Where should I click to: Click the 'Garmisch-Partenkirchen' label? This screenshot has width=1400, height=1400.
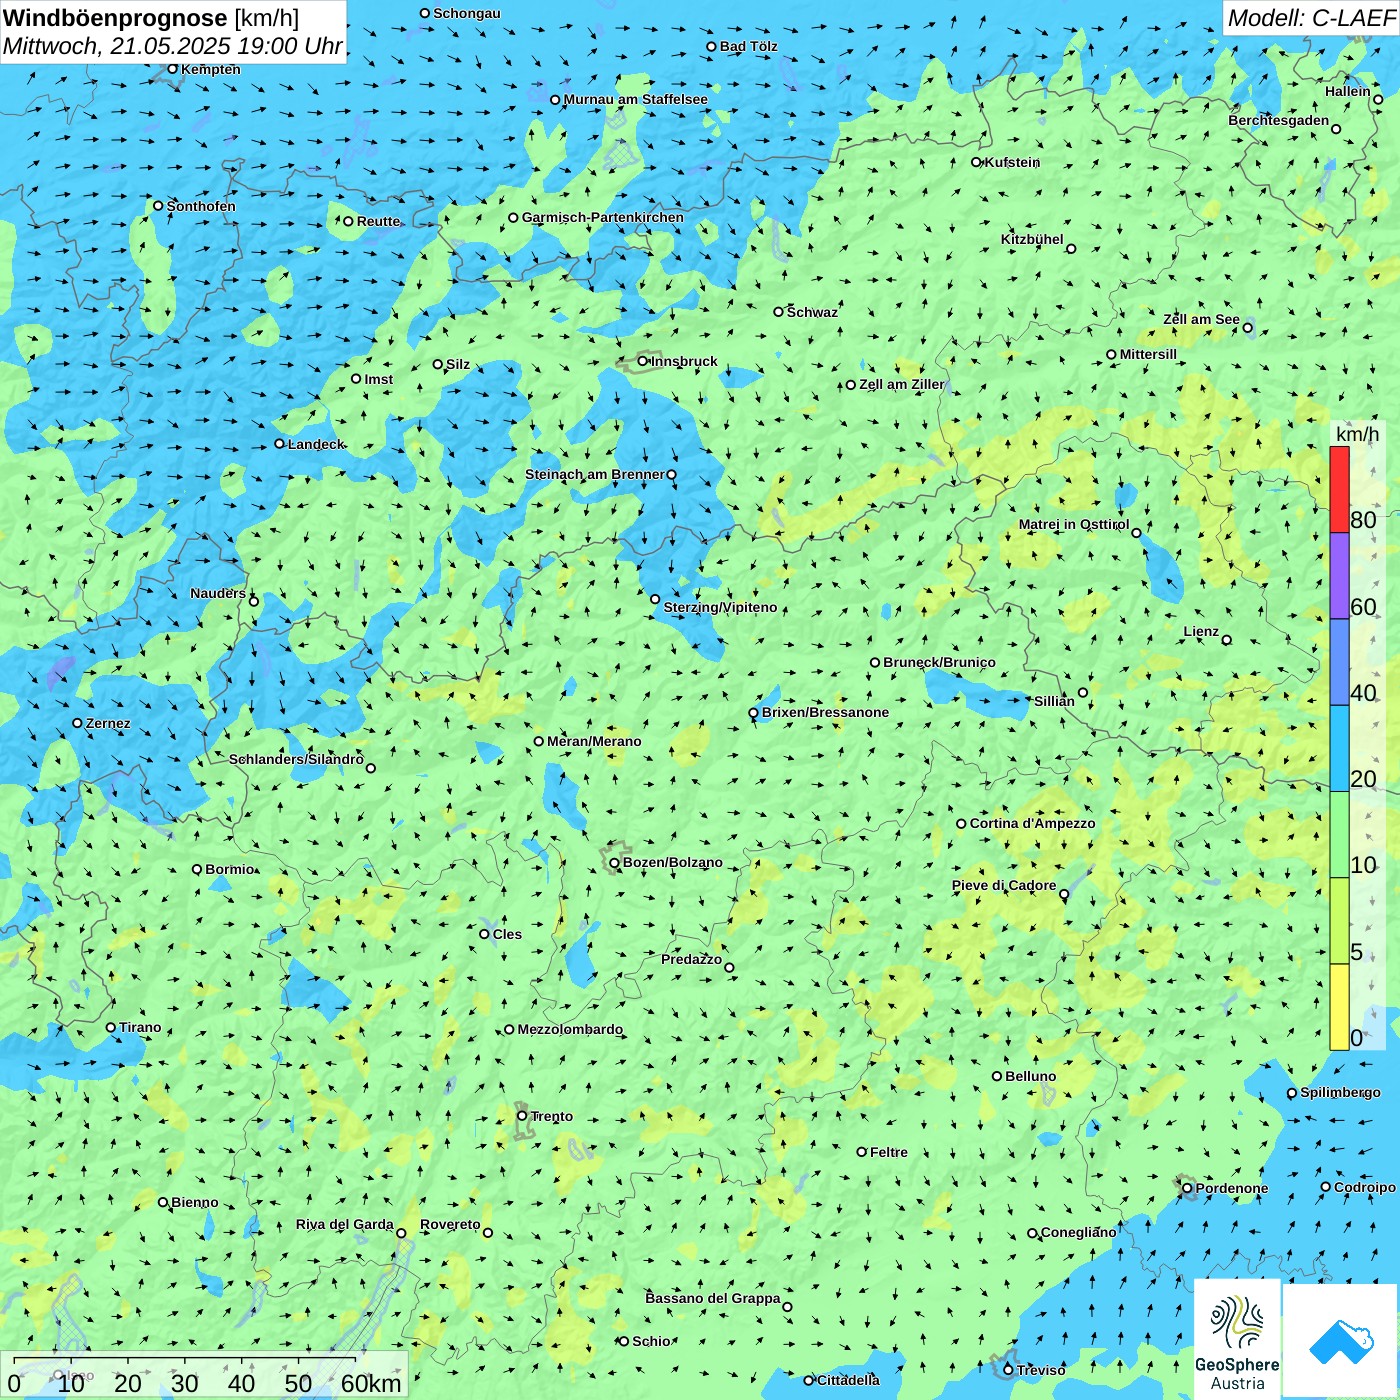pos(603,217)
